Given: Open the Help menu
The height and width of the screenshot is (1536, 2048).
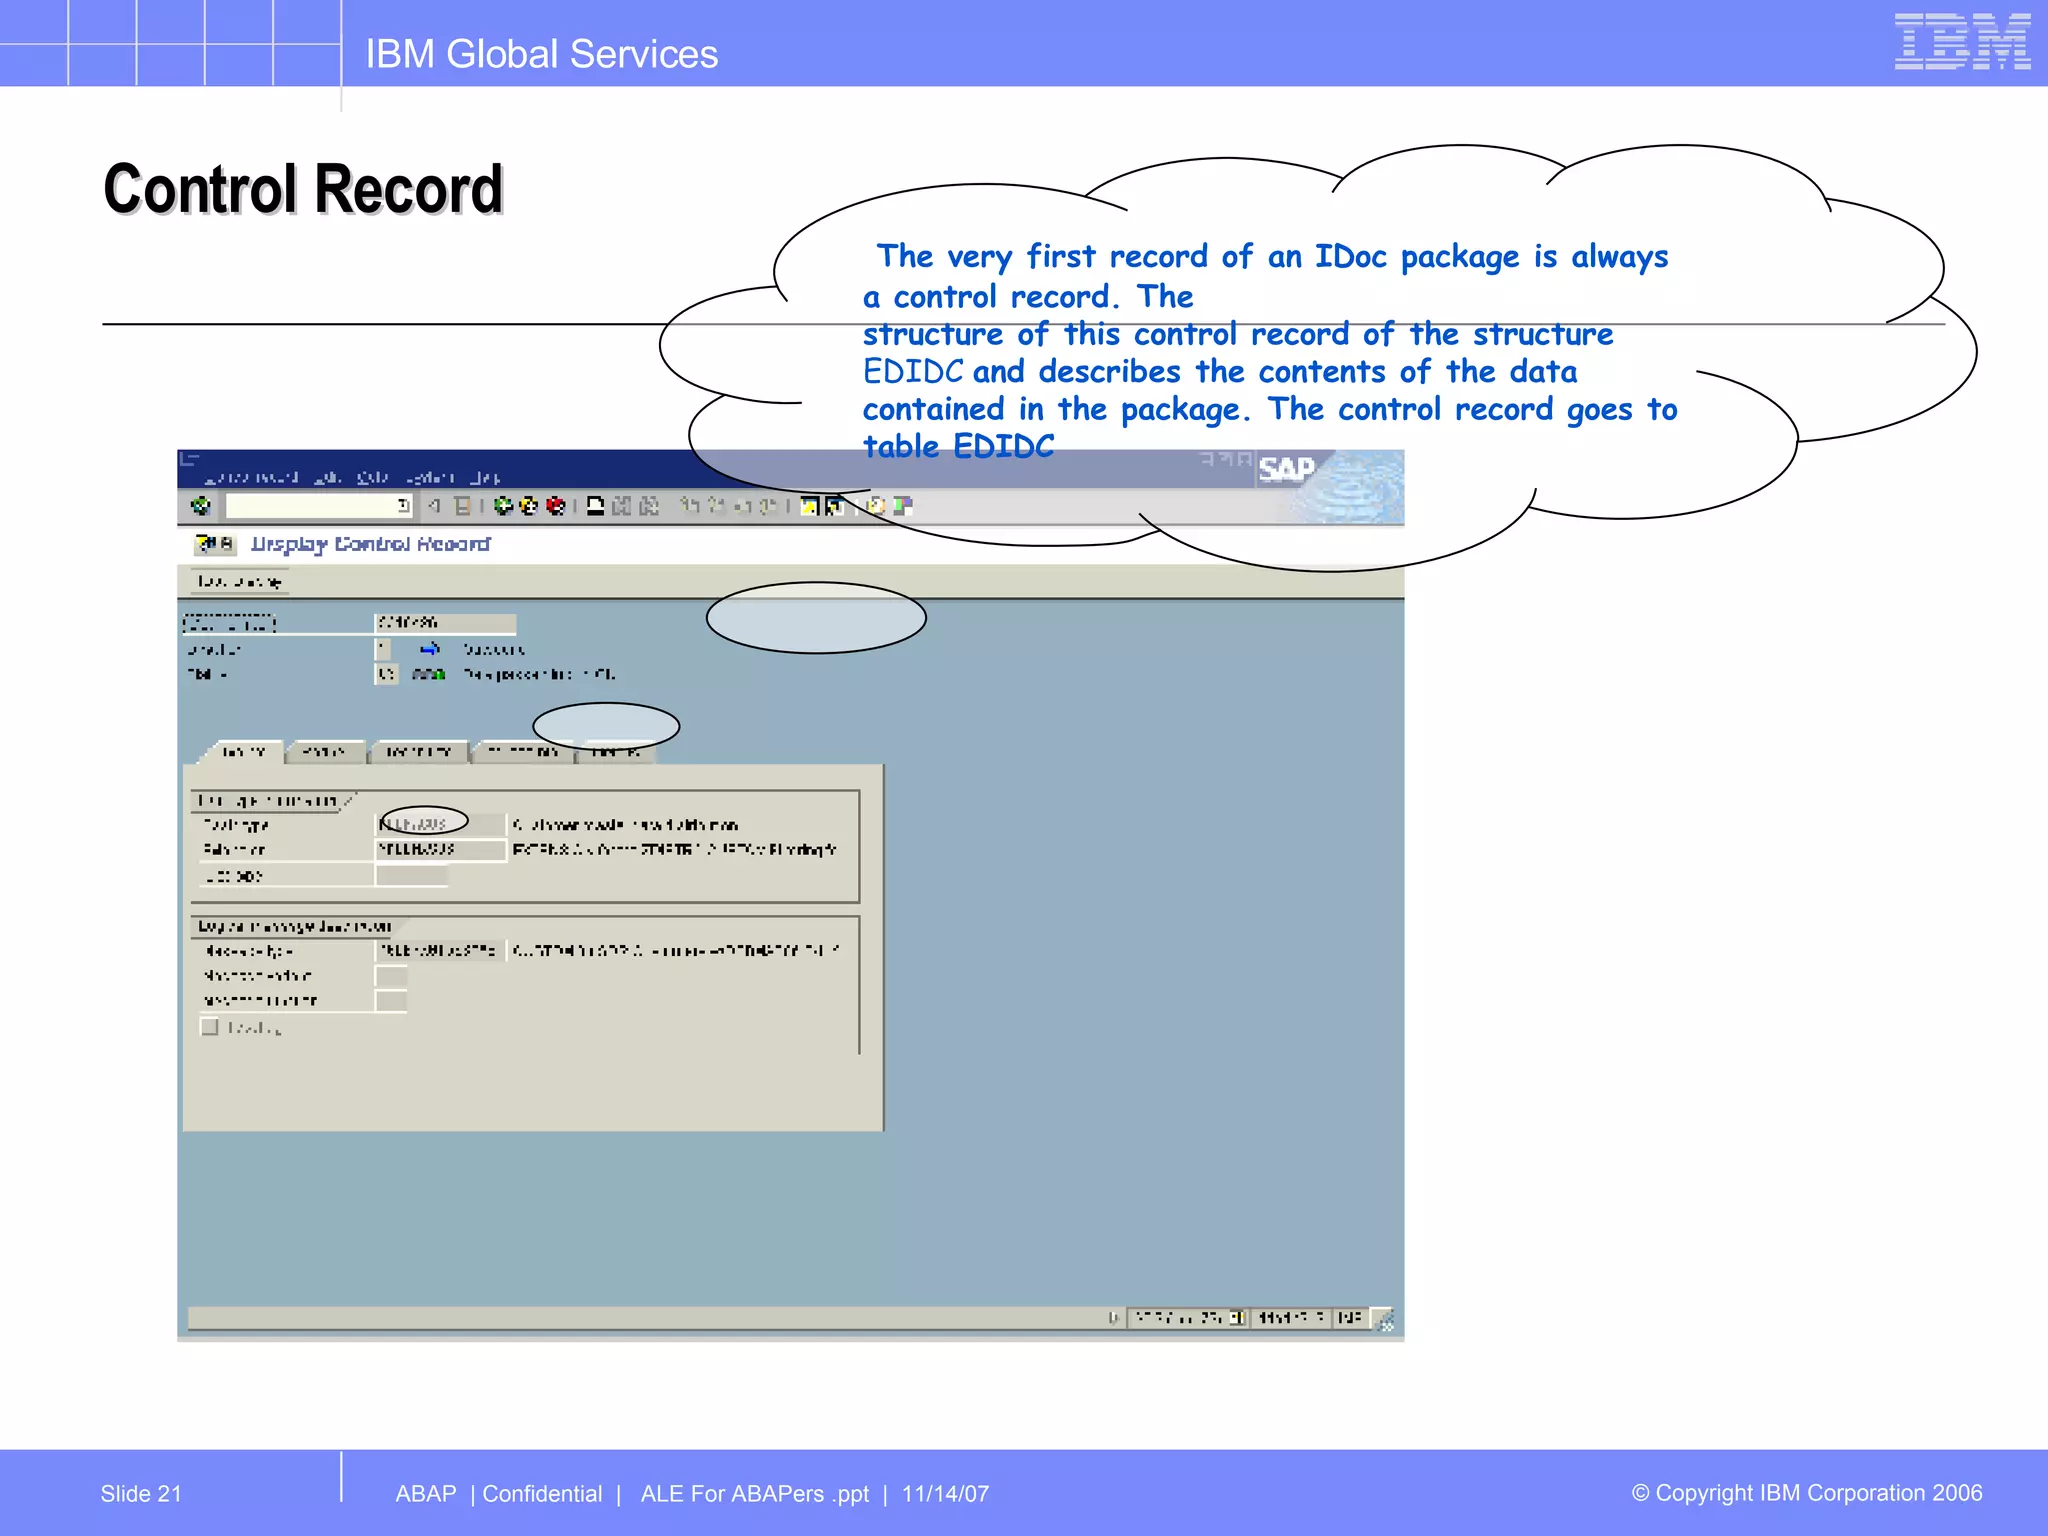Looking at the screenshot, I should coord(486,478).
